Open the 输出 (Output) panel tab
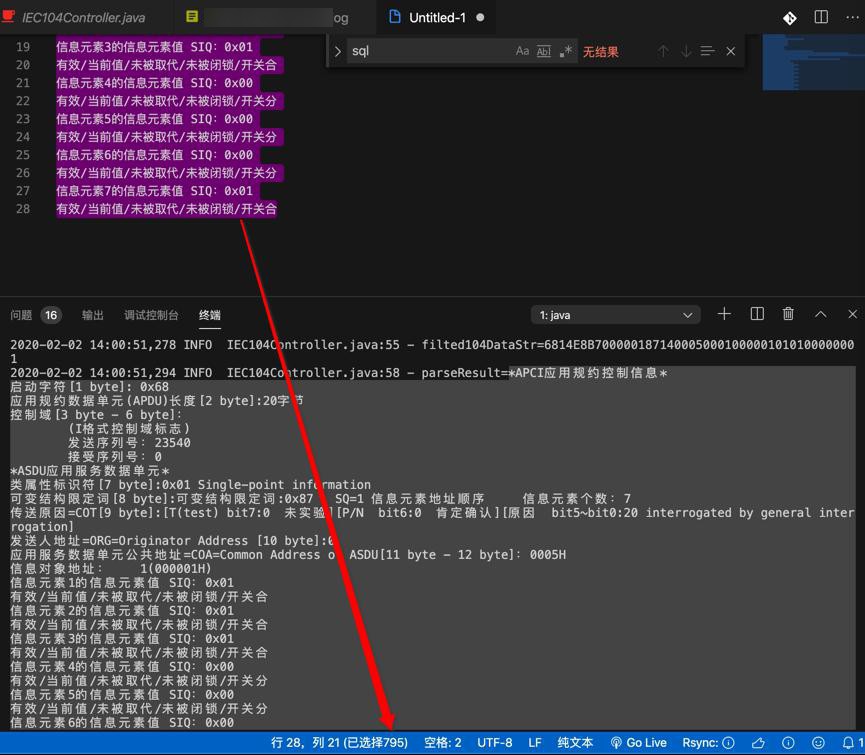This screenshot has width=865, height=755. 93,315
